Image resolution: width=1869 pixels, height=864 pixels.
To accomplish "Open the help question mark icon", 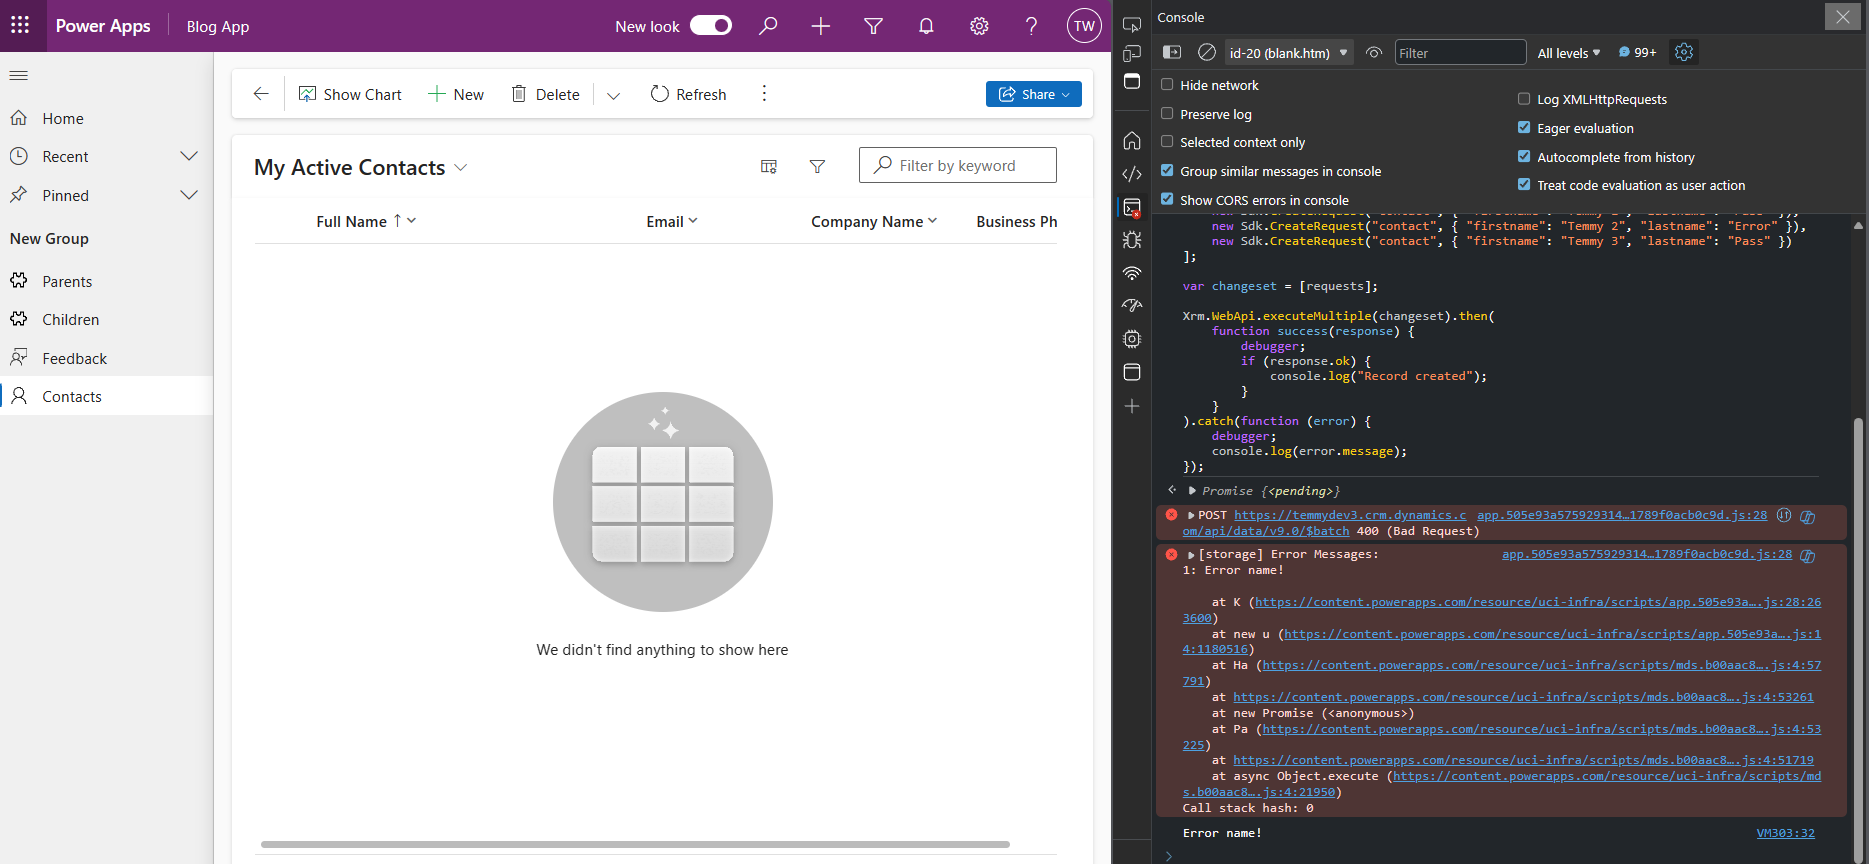I will click(1032, 26).
